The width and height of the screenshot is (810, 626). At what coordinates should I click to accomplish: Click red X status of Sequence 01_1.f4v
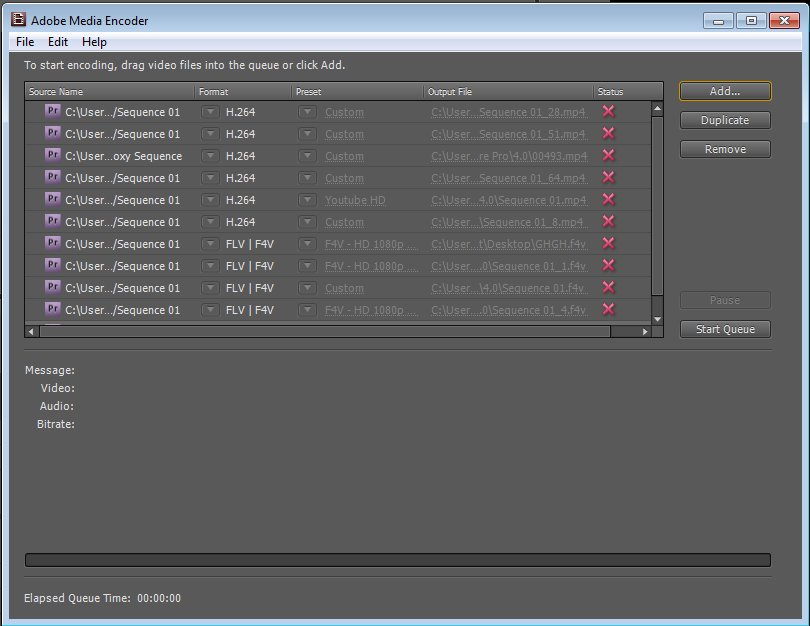pyautogui.click(x=609, y=265)
